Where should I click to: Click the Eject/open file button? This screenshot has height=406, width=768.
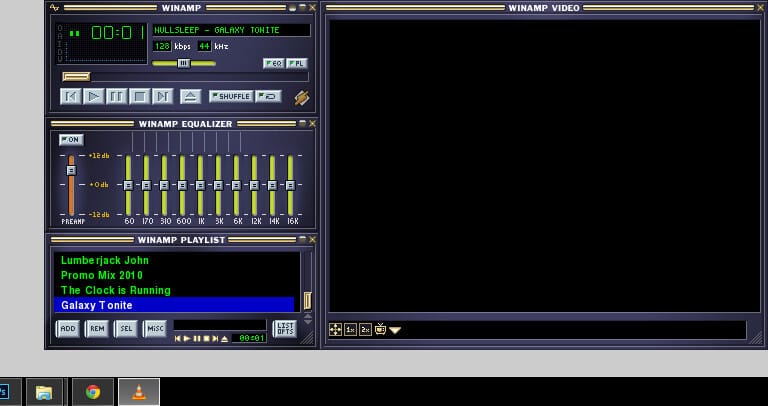tap(190, 97)
